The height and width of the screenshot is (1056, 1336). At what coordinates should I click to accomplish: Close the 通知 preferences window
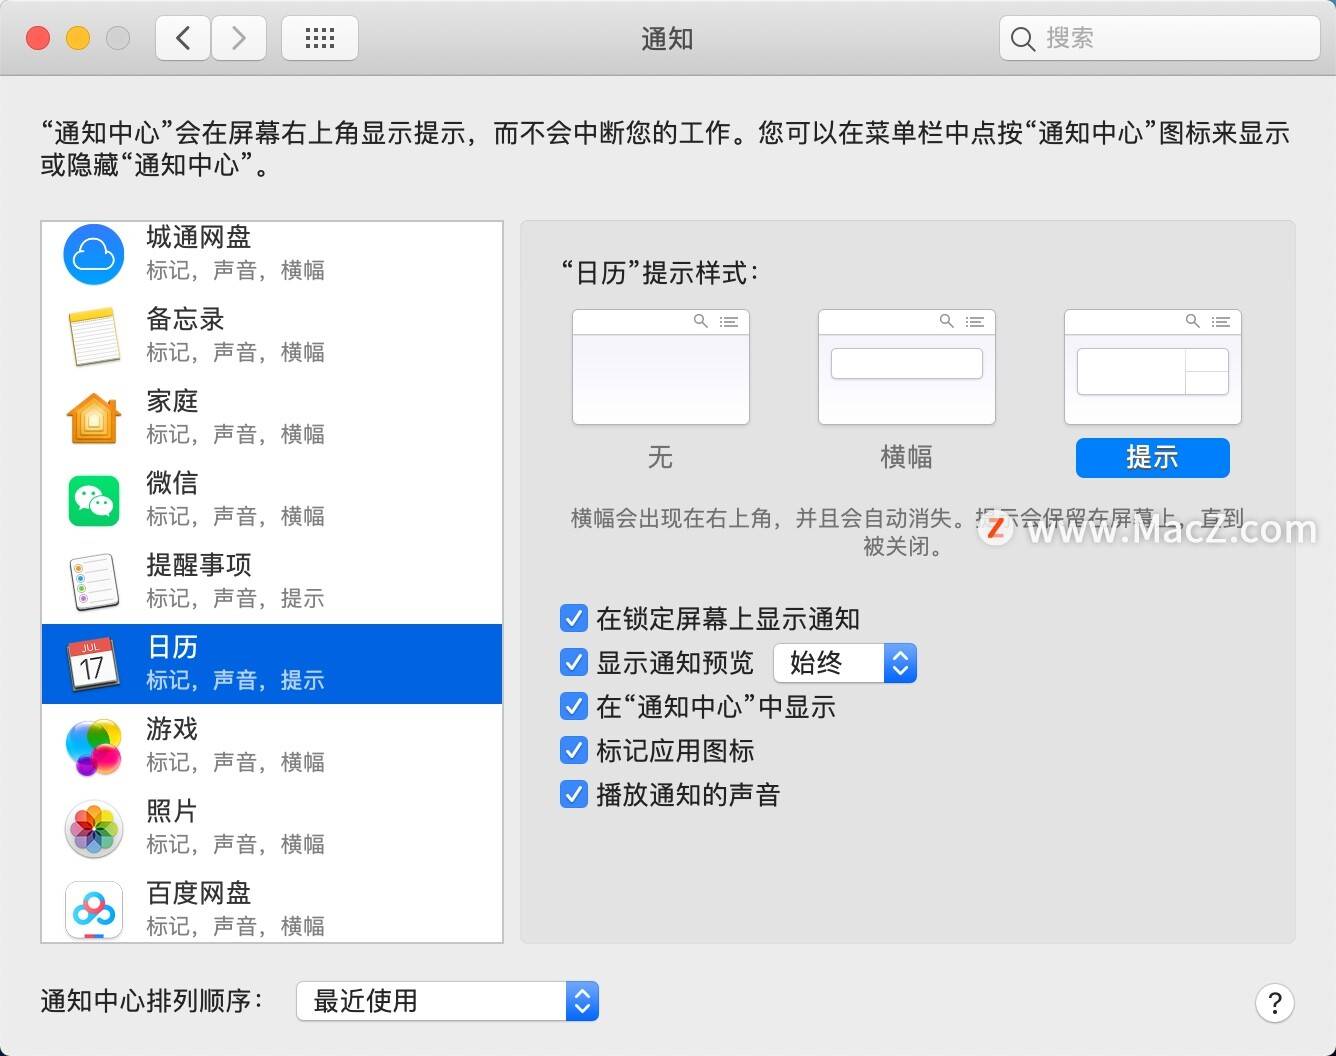(x=38, y=38)
